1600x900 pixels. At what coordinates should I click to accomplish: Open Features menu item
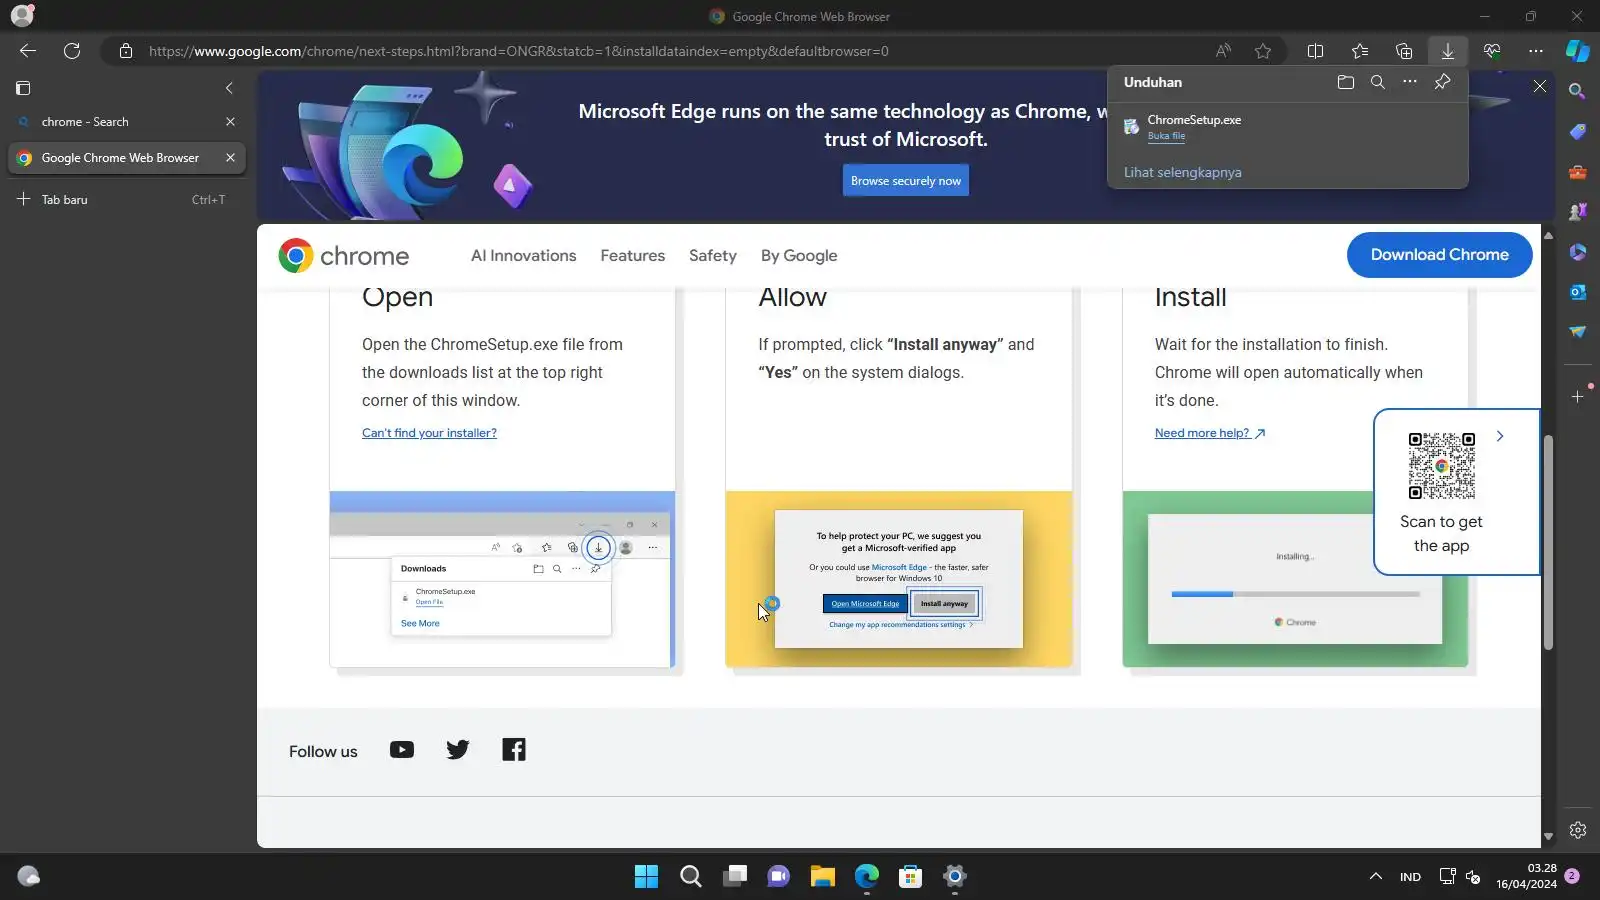pos(632,256)
